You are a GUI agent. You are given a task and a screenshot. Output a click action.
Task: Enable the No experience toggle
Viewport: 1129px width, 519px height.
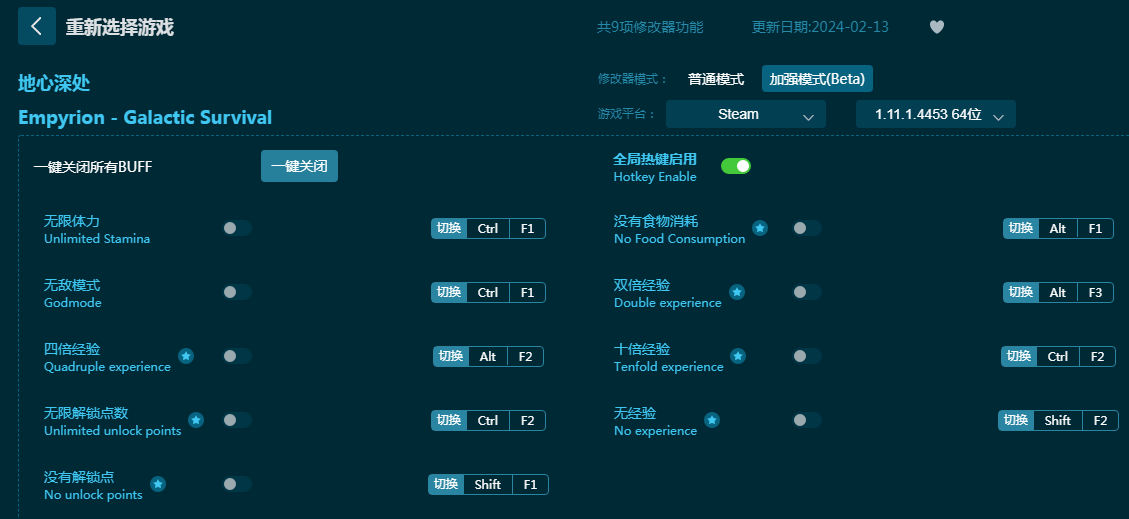click(806, 420)
